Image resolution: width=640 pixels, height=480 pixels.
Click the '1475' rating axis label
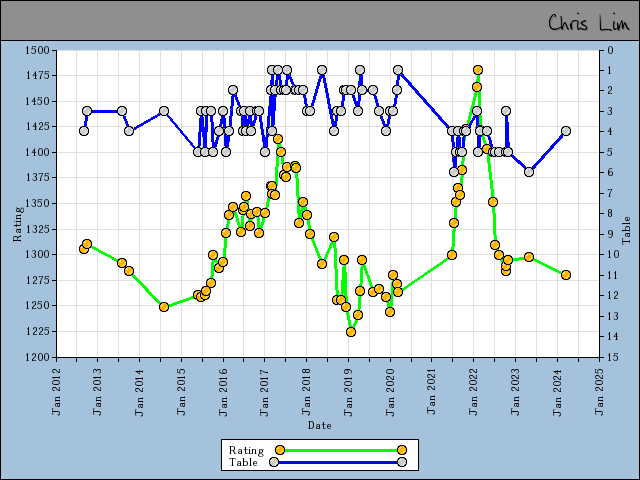37,76
